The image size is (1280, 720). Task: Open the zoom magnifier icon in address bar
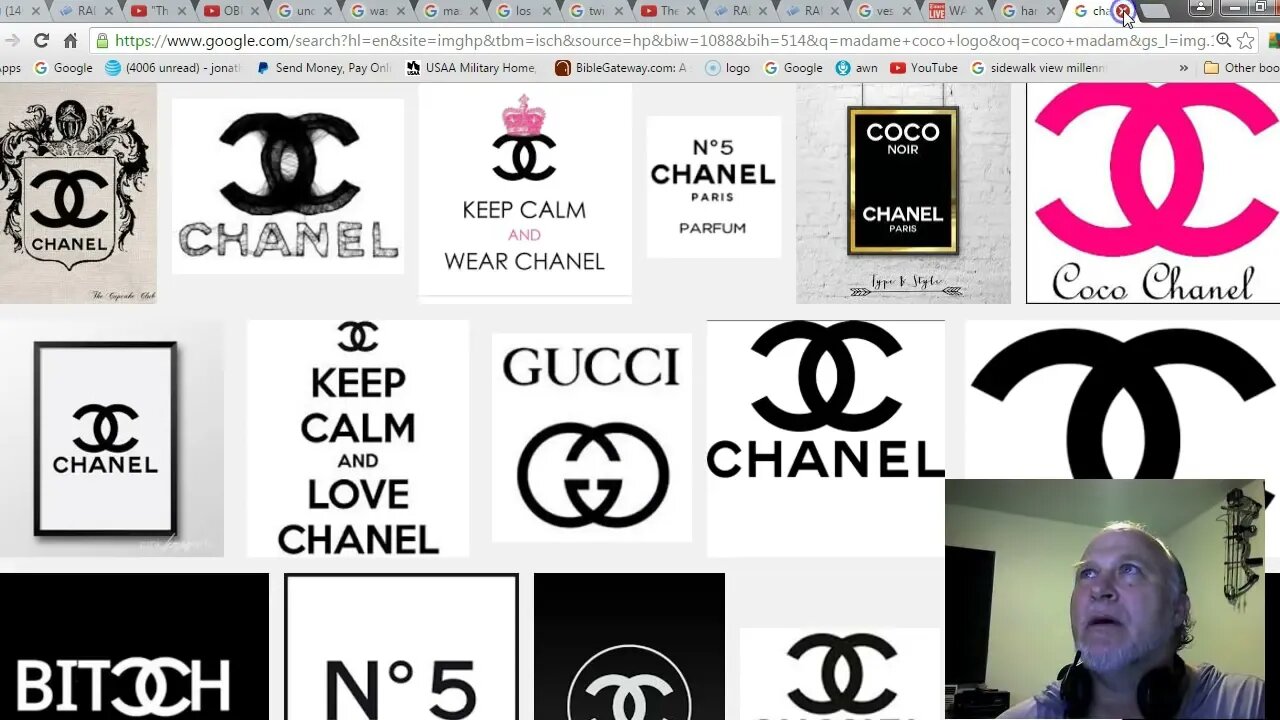pyautogui.click(x=1223, y=41)
